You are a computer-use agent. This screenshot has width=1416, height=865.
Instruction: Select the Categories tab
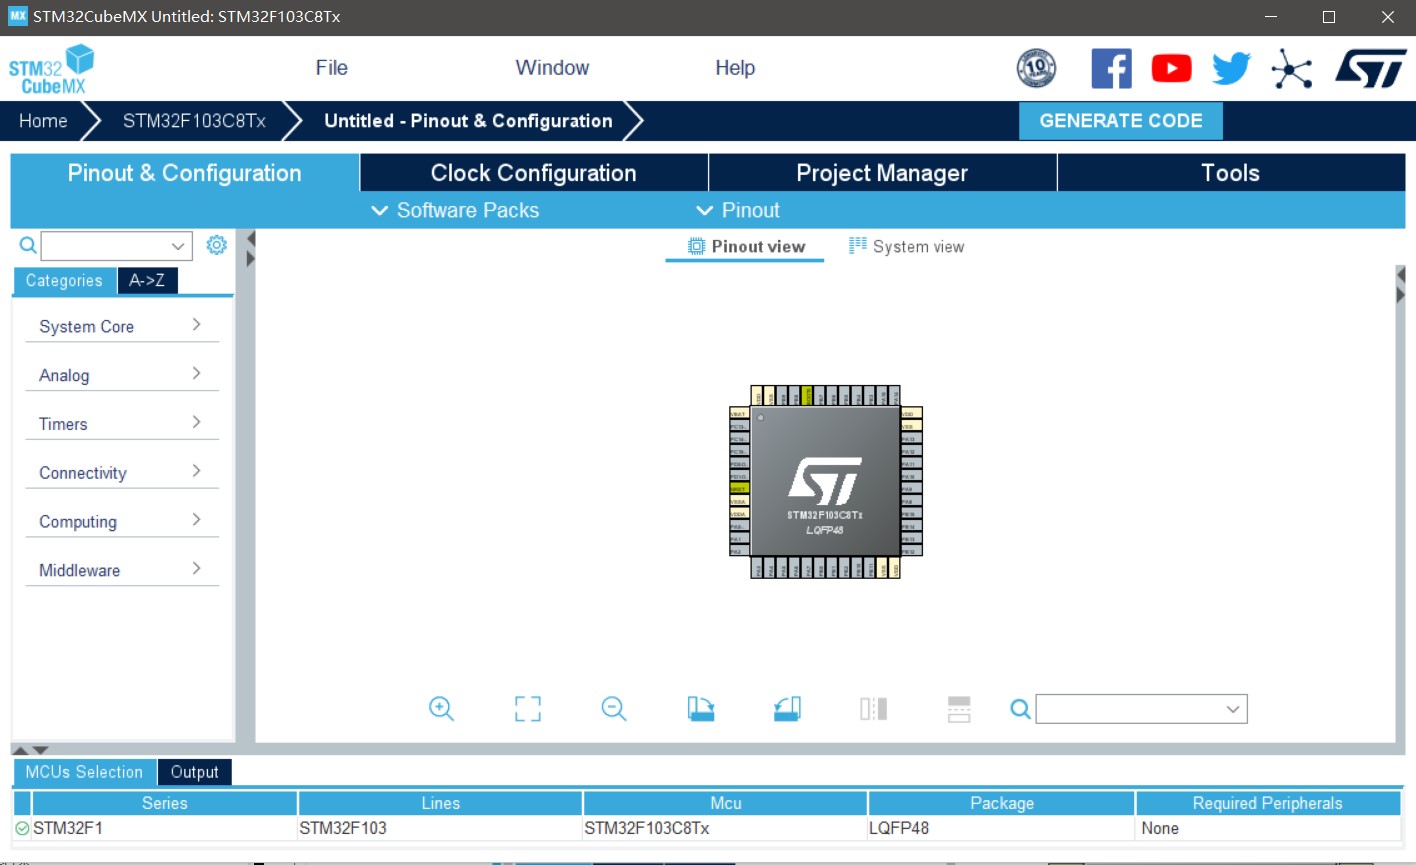click(64, 281)
